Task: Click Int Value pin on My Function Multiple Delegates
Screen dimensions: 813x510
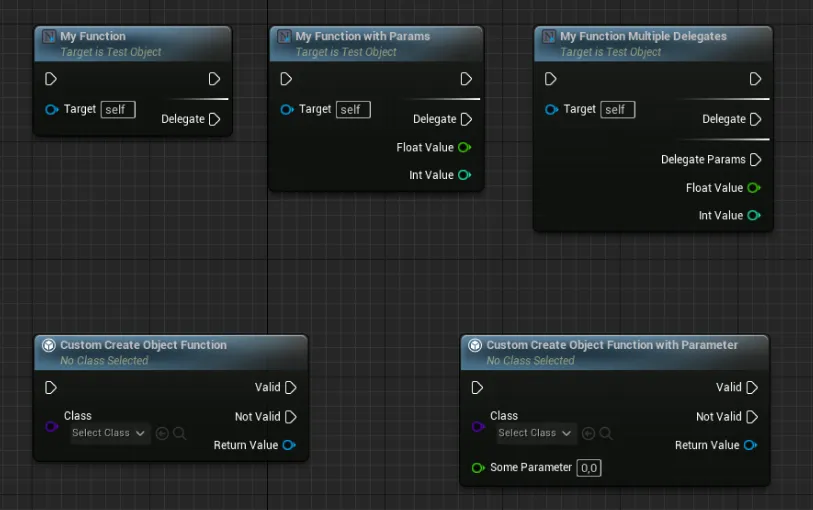Action: coord(754,215)
